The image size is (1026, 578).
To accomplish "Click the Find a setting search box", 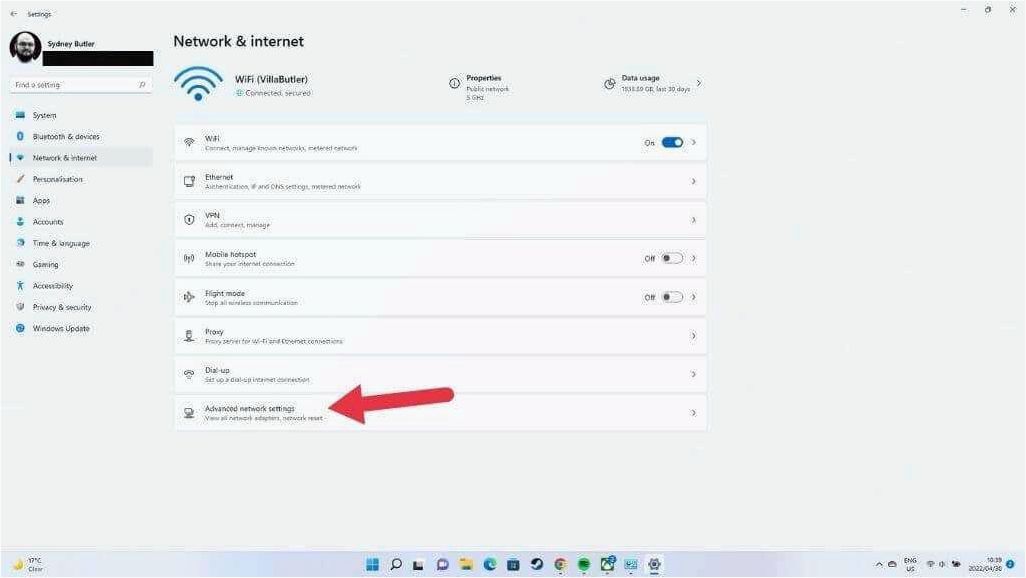I will (x=80, y=85).
